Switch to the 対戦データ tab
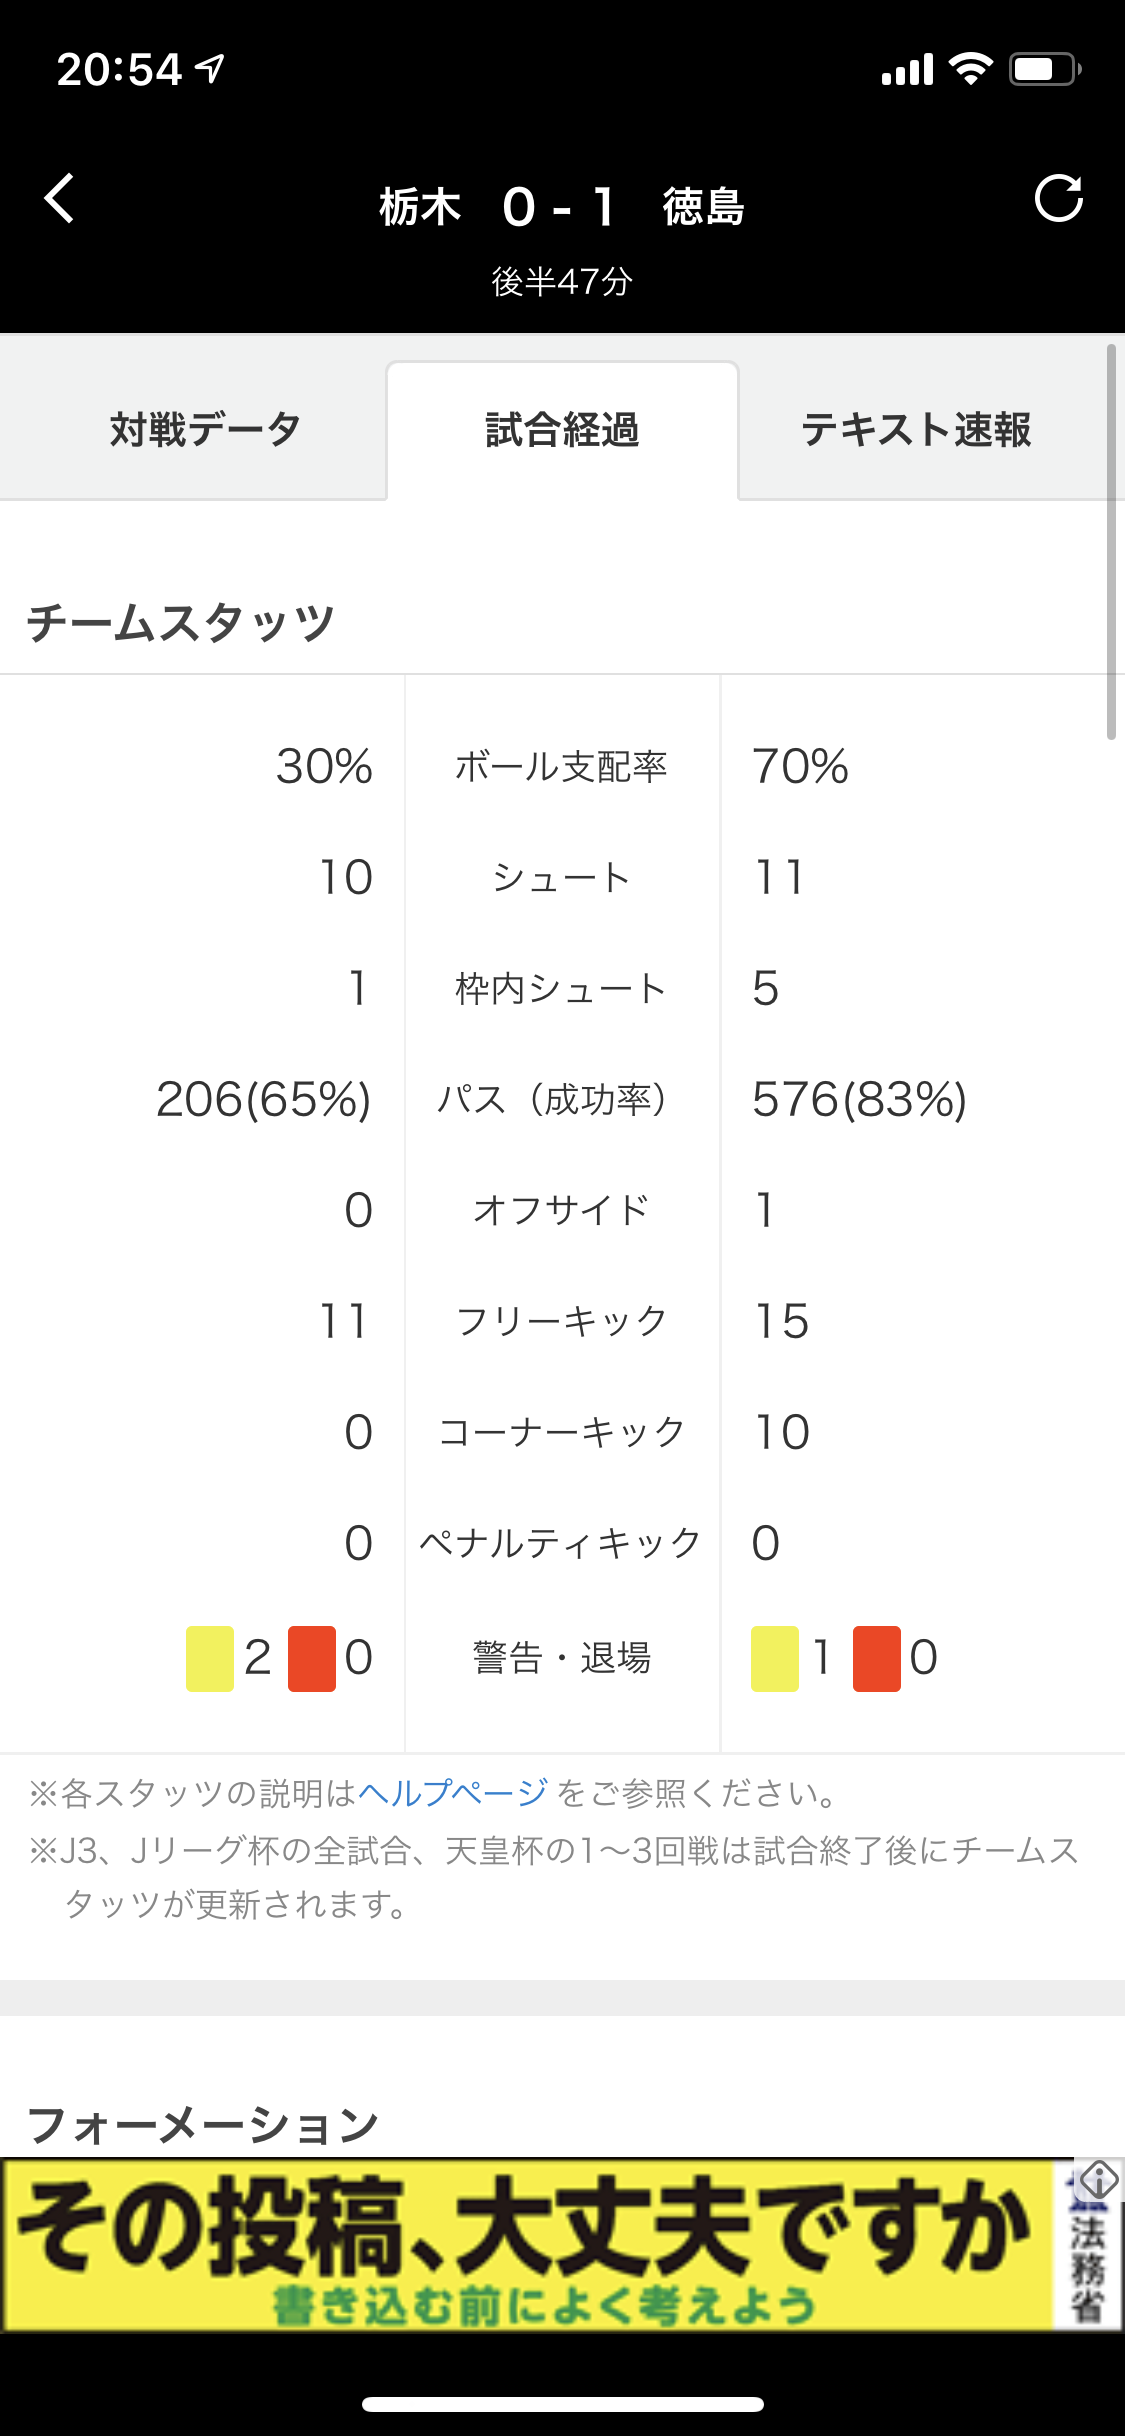Viewport: 1125px width, 2436px height. click(x=205, y=429)
